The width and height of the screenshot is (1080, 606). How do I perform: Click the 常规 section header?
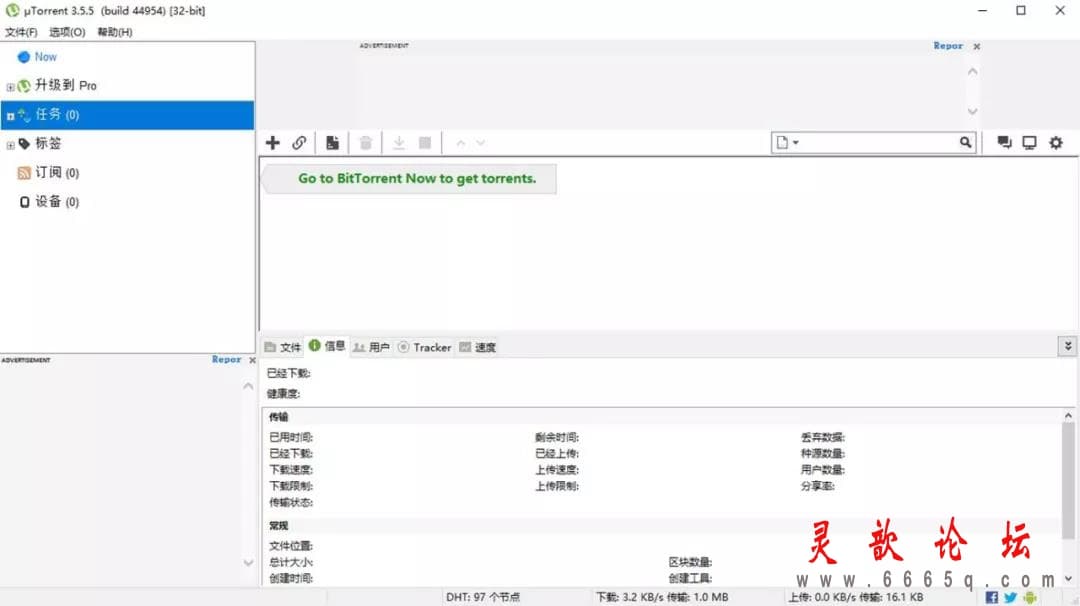(x=278, y=525)
